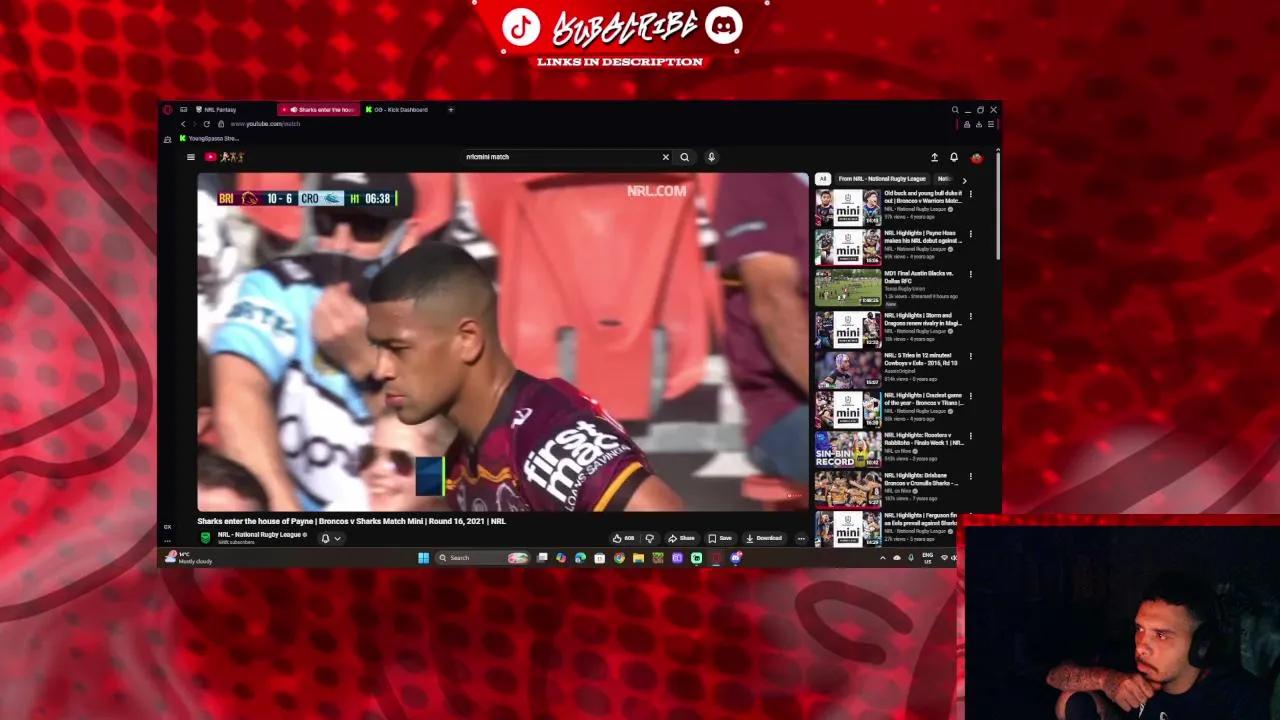Like the video (thumbs up)
1280x720 pixels.
(x=623, y=538)
